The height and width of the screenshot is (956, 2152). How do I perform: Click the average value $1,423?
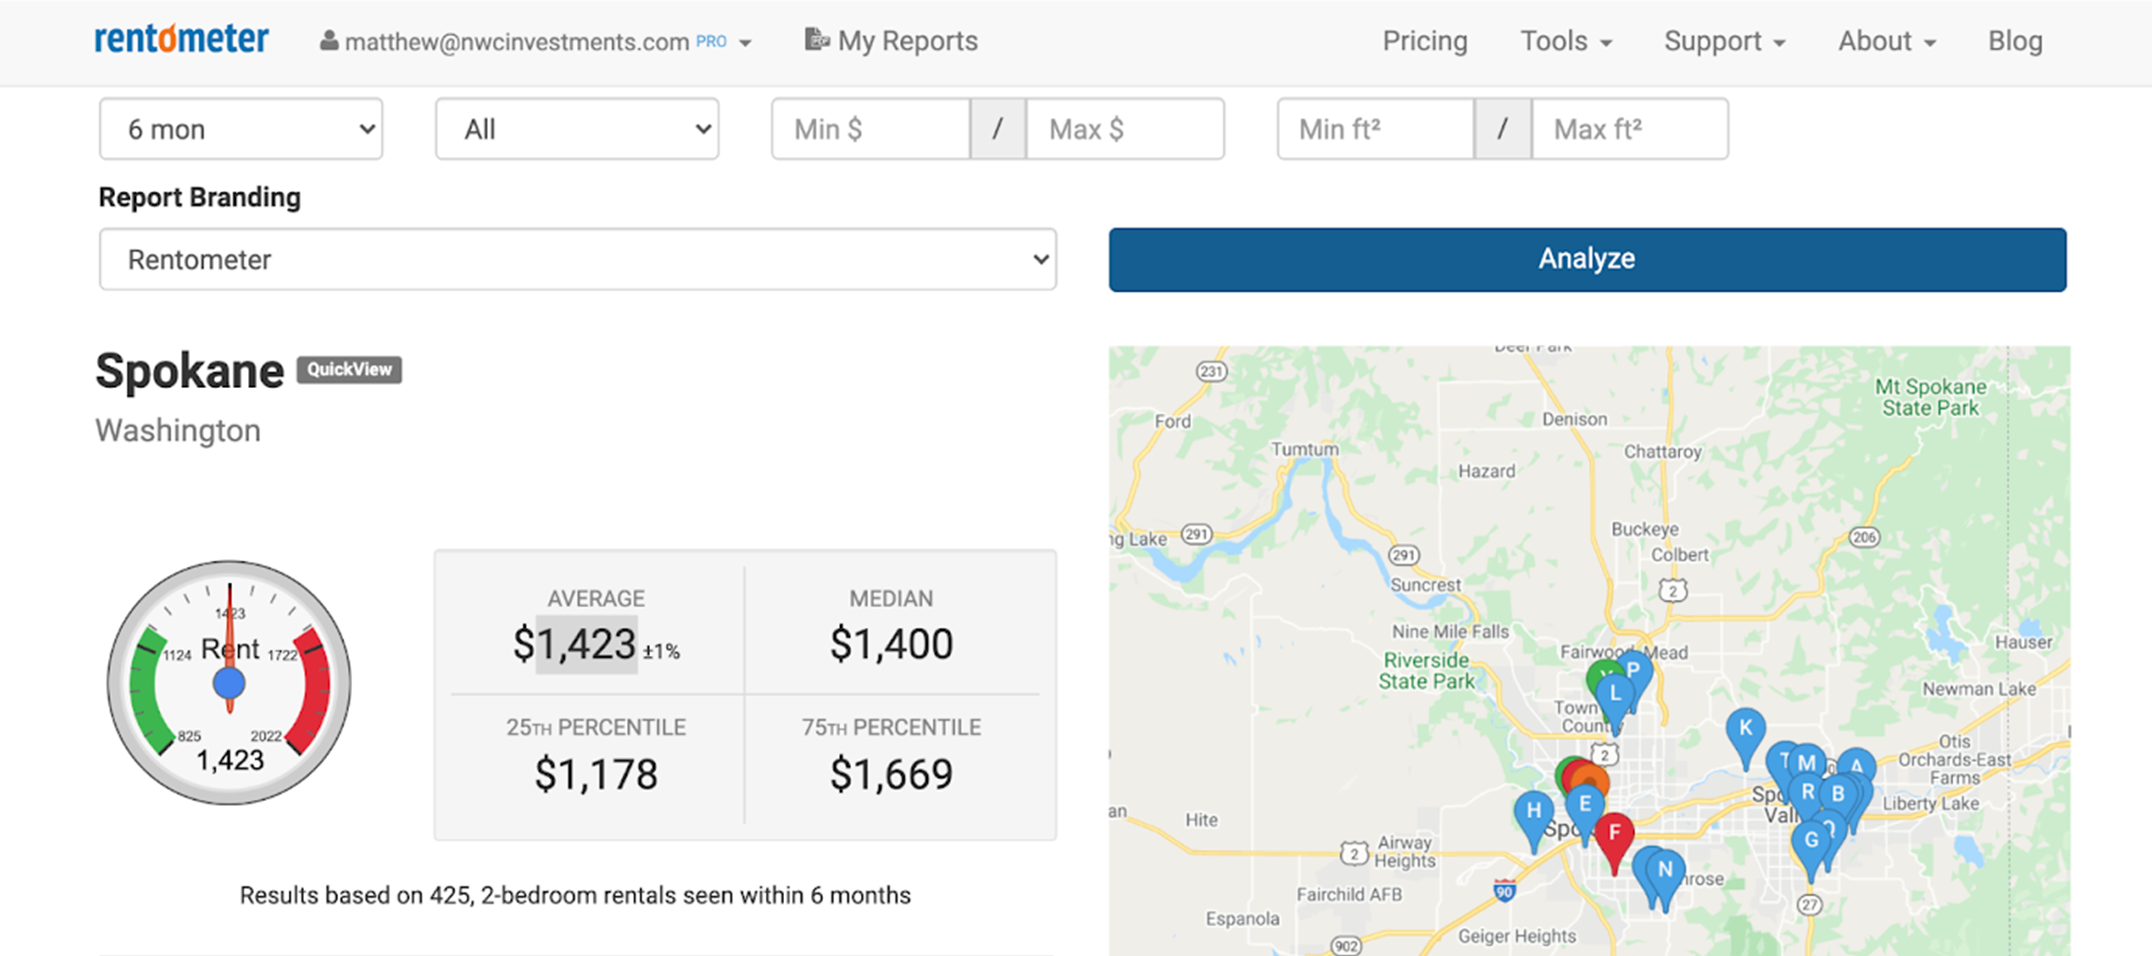point(575,645)
